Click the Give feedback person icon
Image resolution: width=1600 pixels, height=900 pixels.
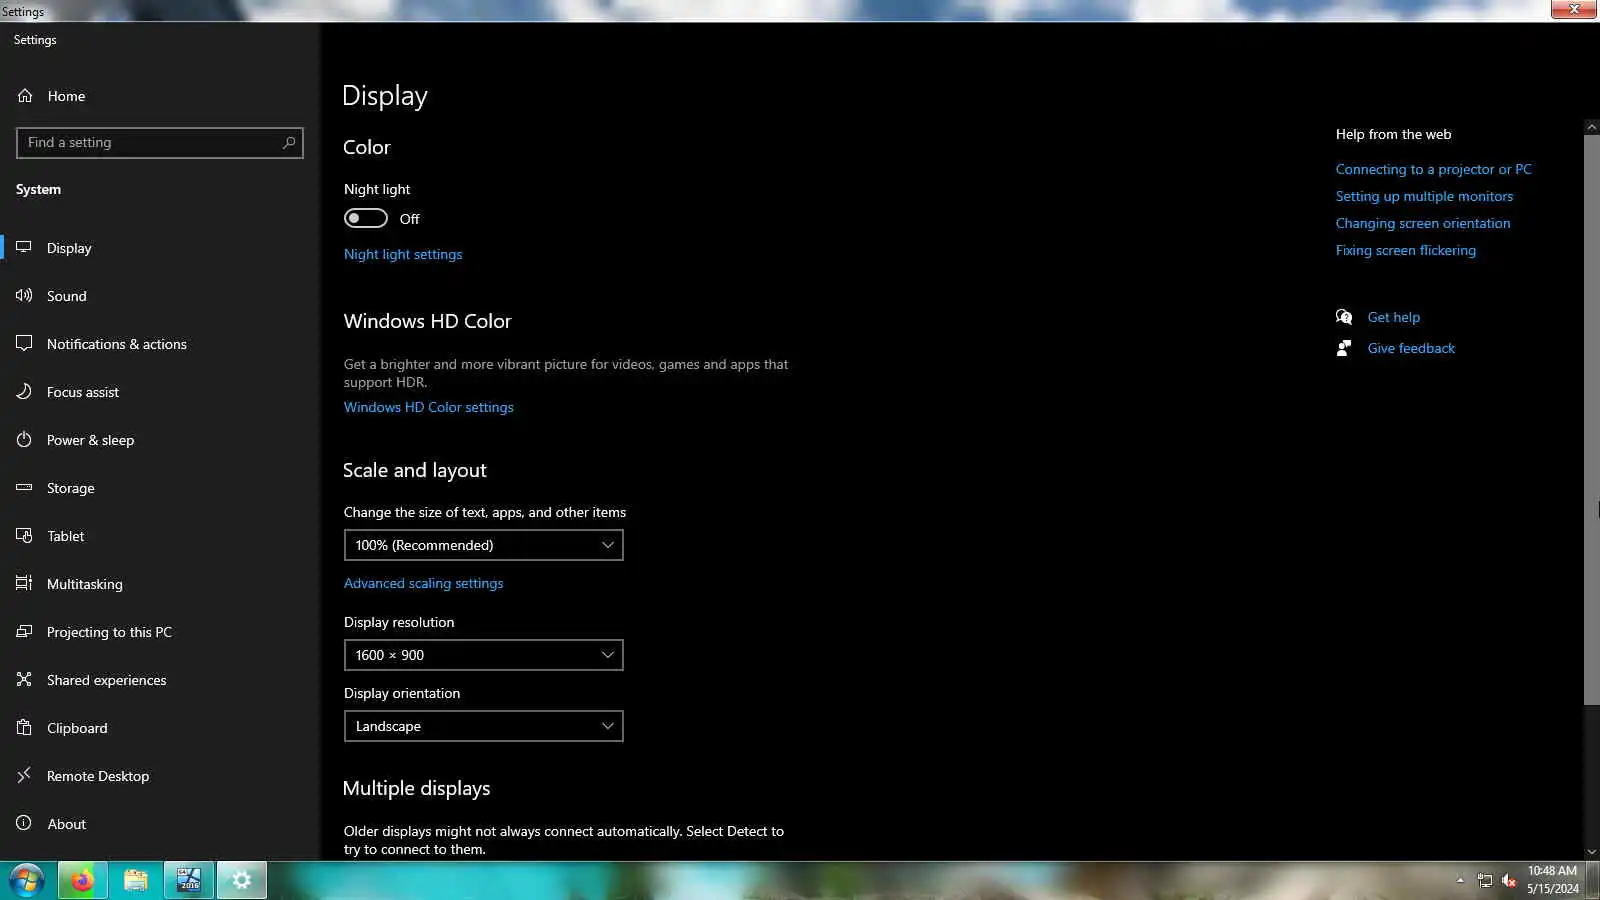click(1344, 348)
